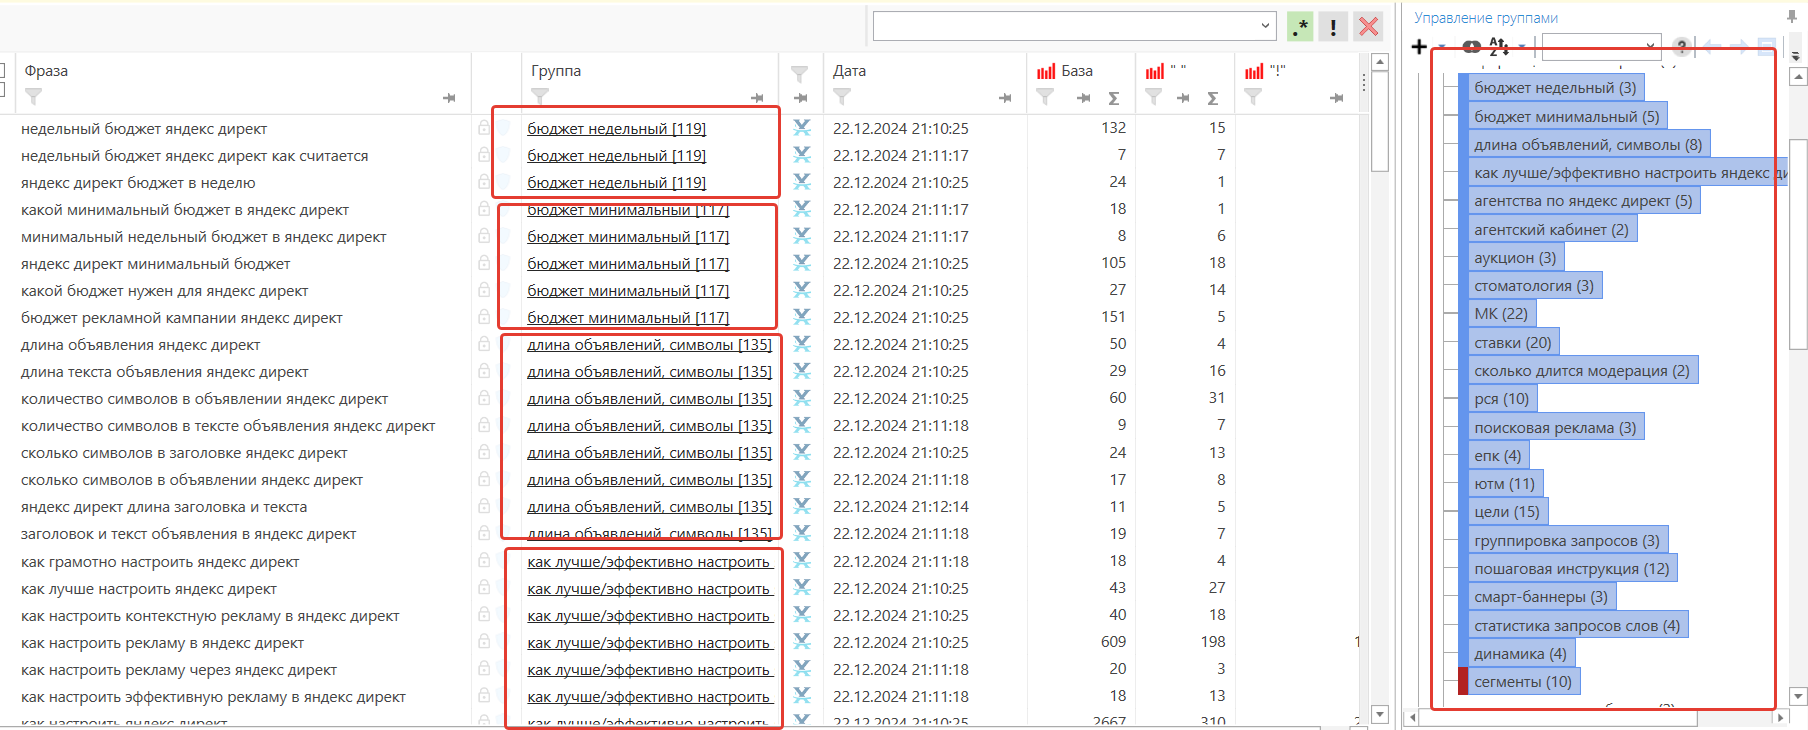Viewport: 1808px width, 730px height.
Task: Click the bar chart icon of the База column
Action: [x=1046, y=71]
